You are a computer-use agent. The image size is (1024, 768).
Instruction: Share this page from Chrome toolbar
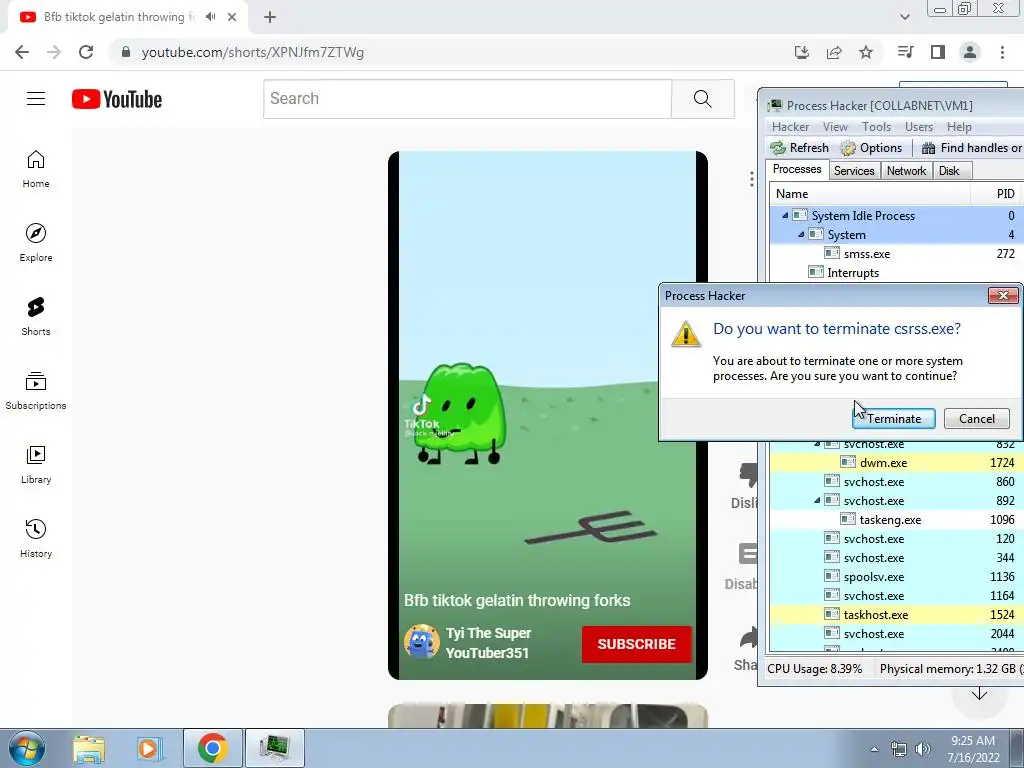point(834,52)
